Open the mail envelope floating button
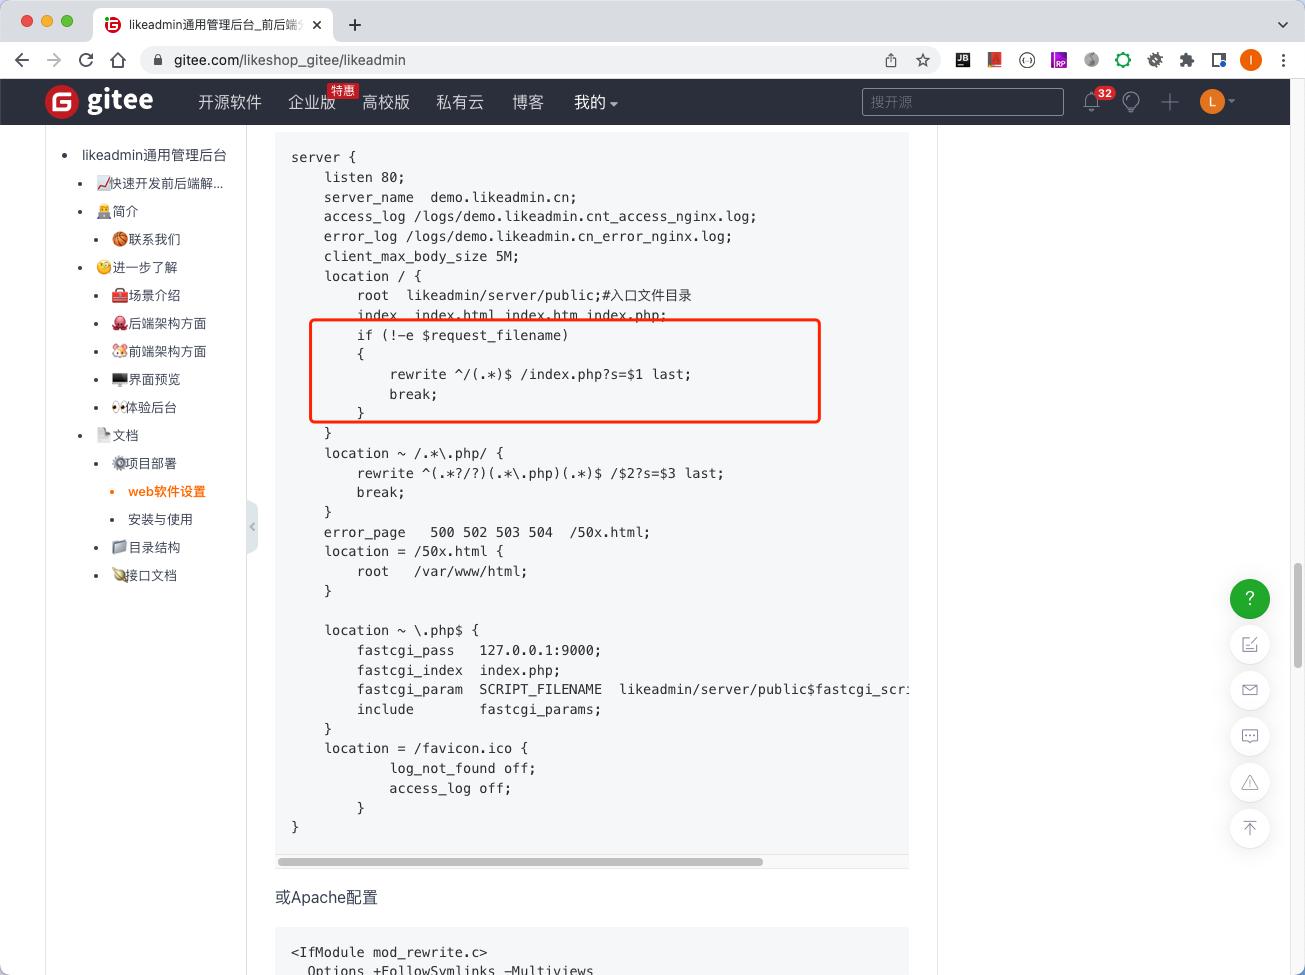Viewport: 1305px width, 975px height. [1249, 690]
